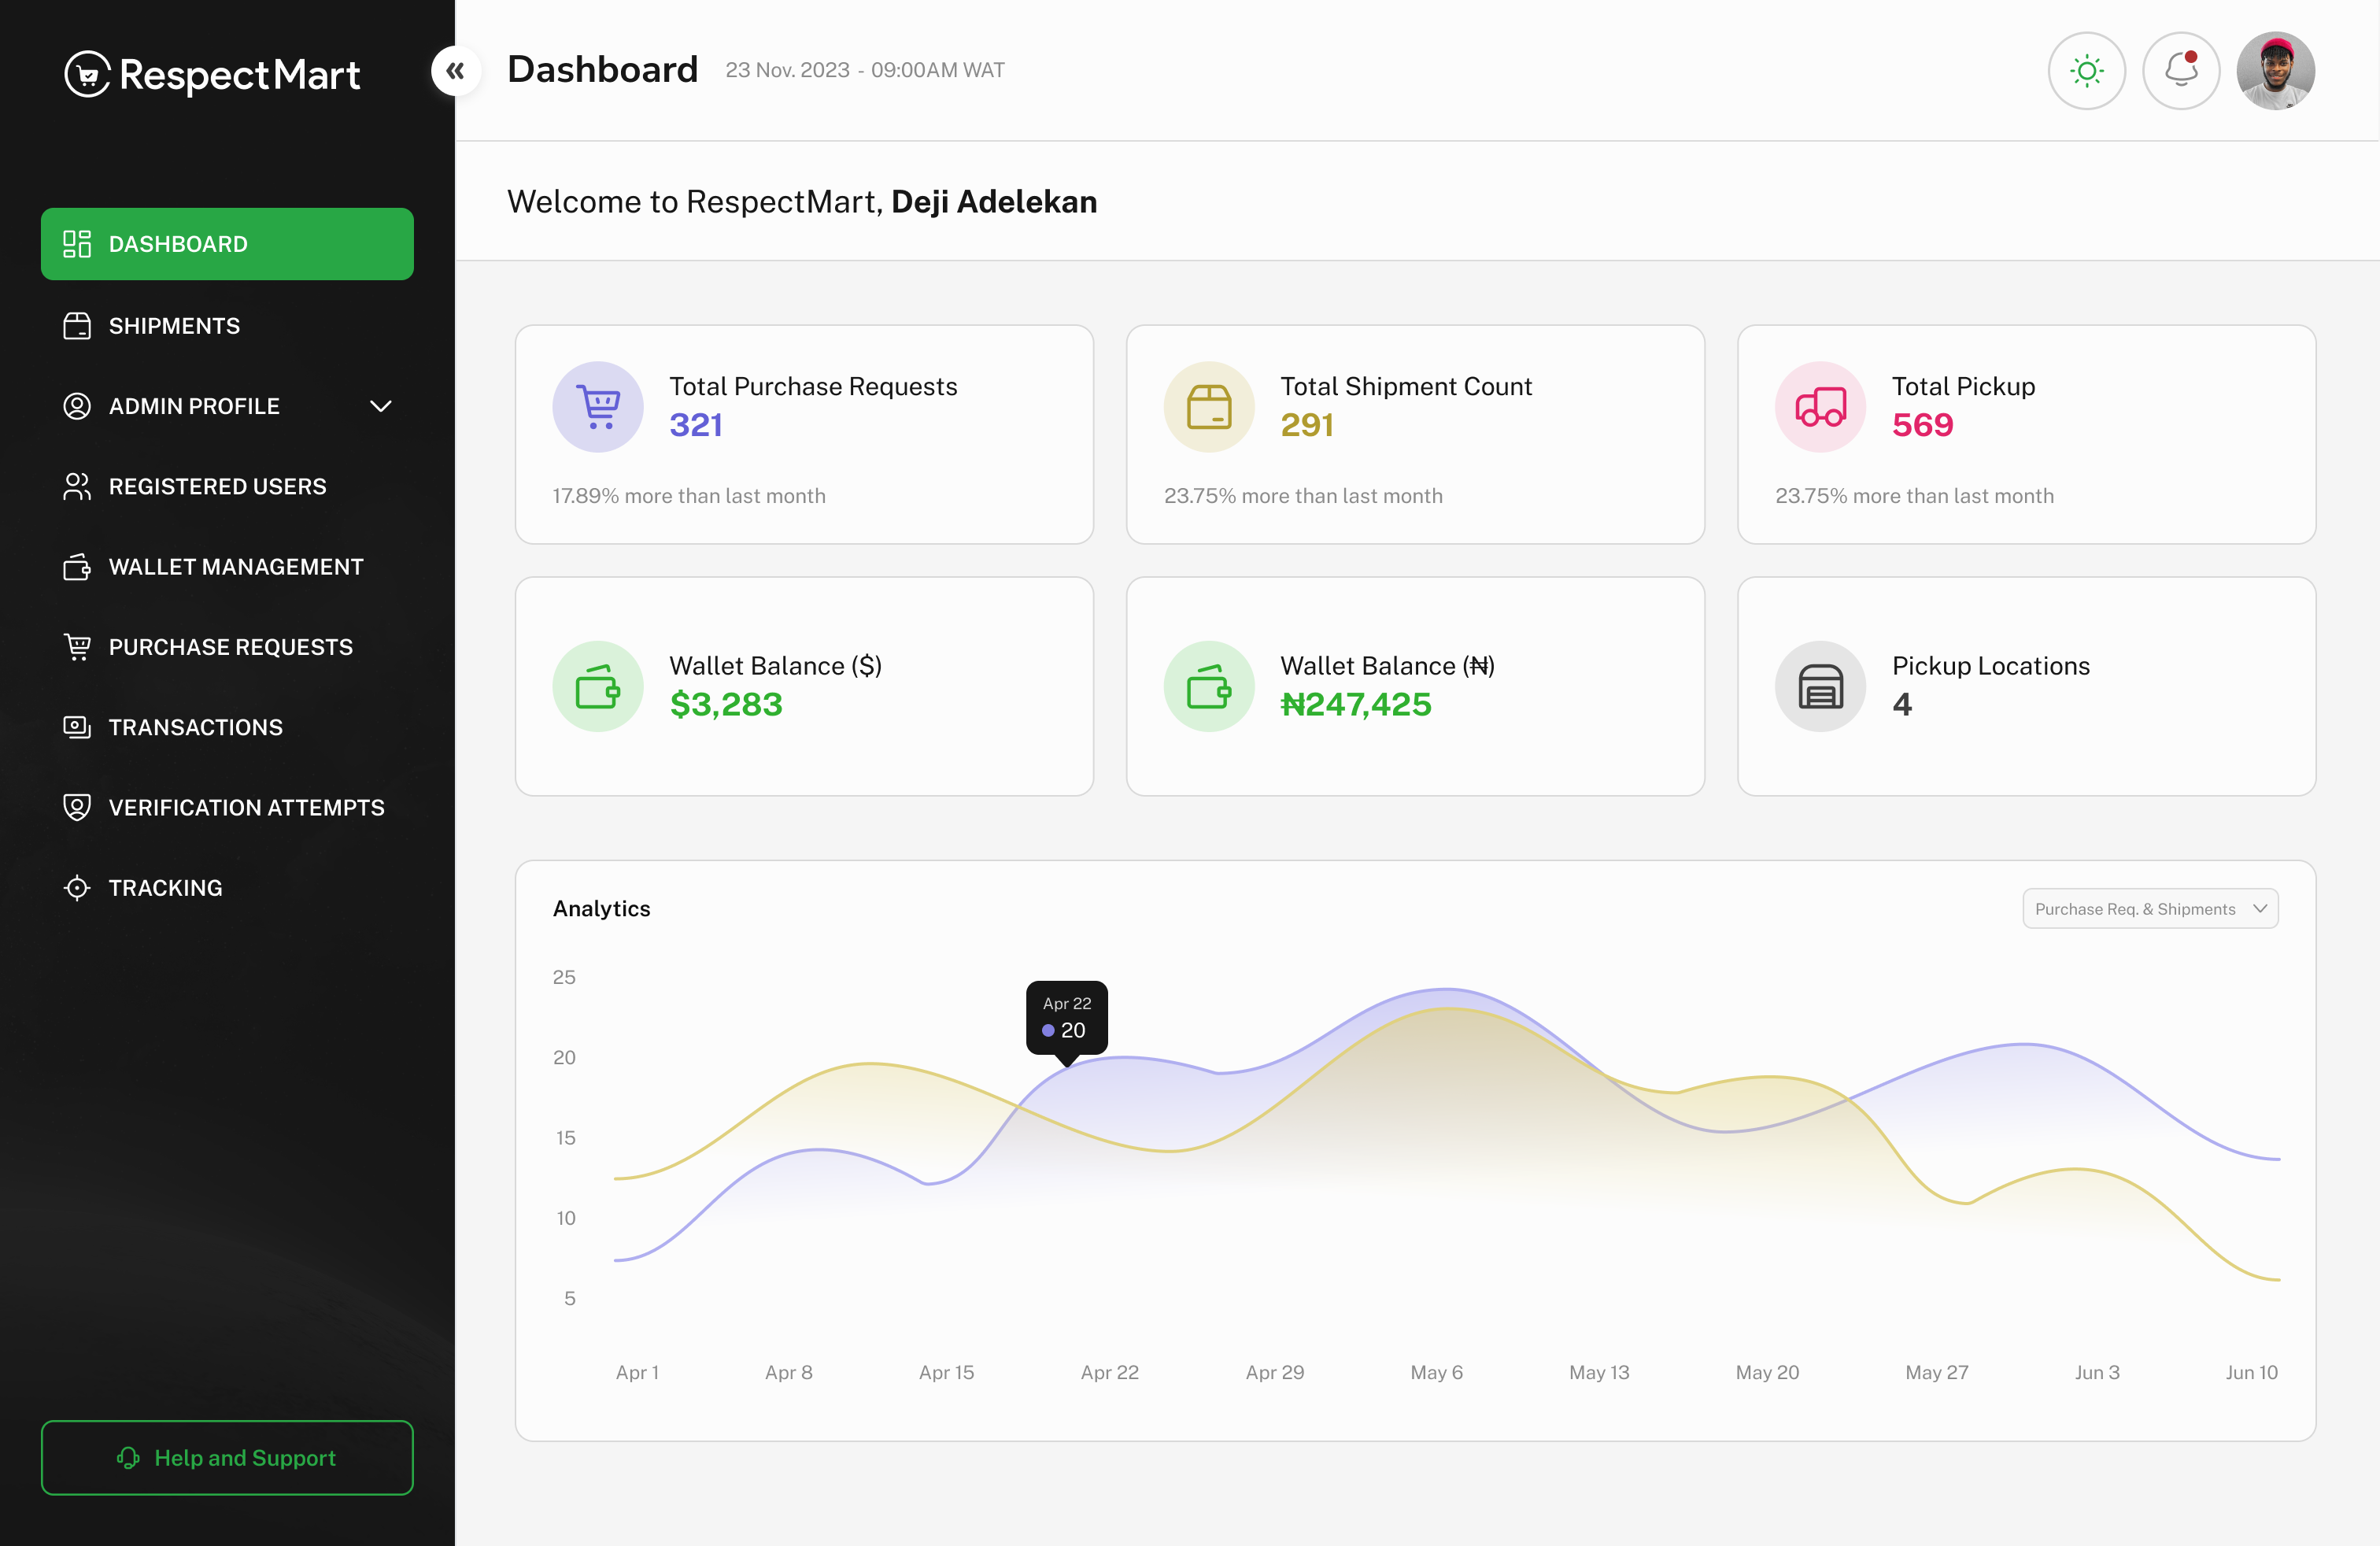The width and height of the screenshot is (2380, 1546).
Task: Open Purchase Req. & Shipments dropdown
Action: (x=2150, y=909)
